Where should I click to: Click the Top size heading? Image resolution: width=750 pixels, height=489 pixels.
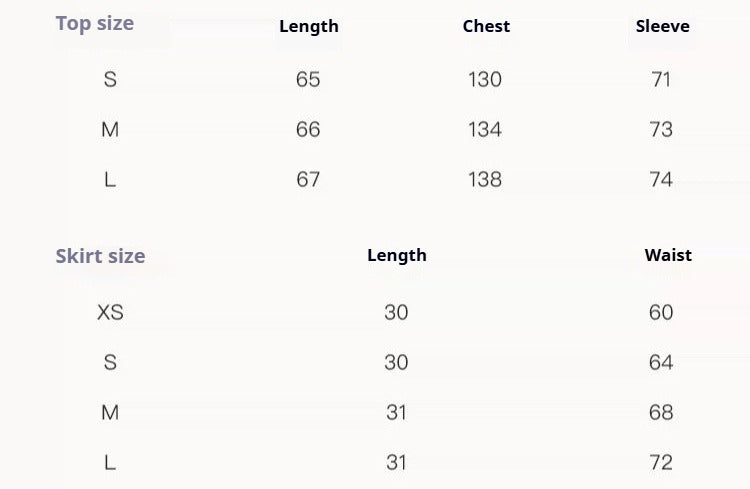pyautogui.click(x=95, y=23)
